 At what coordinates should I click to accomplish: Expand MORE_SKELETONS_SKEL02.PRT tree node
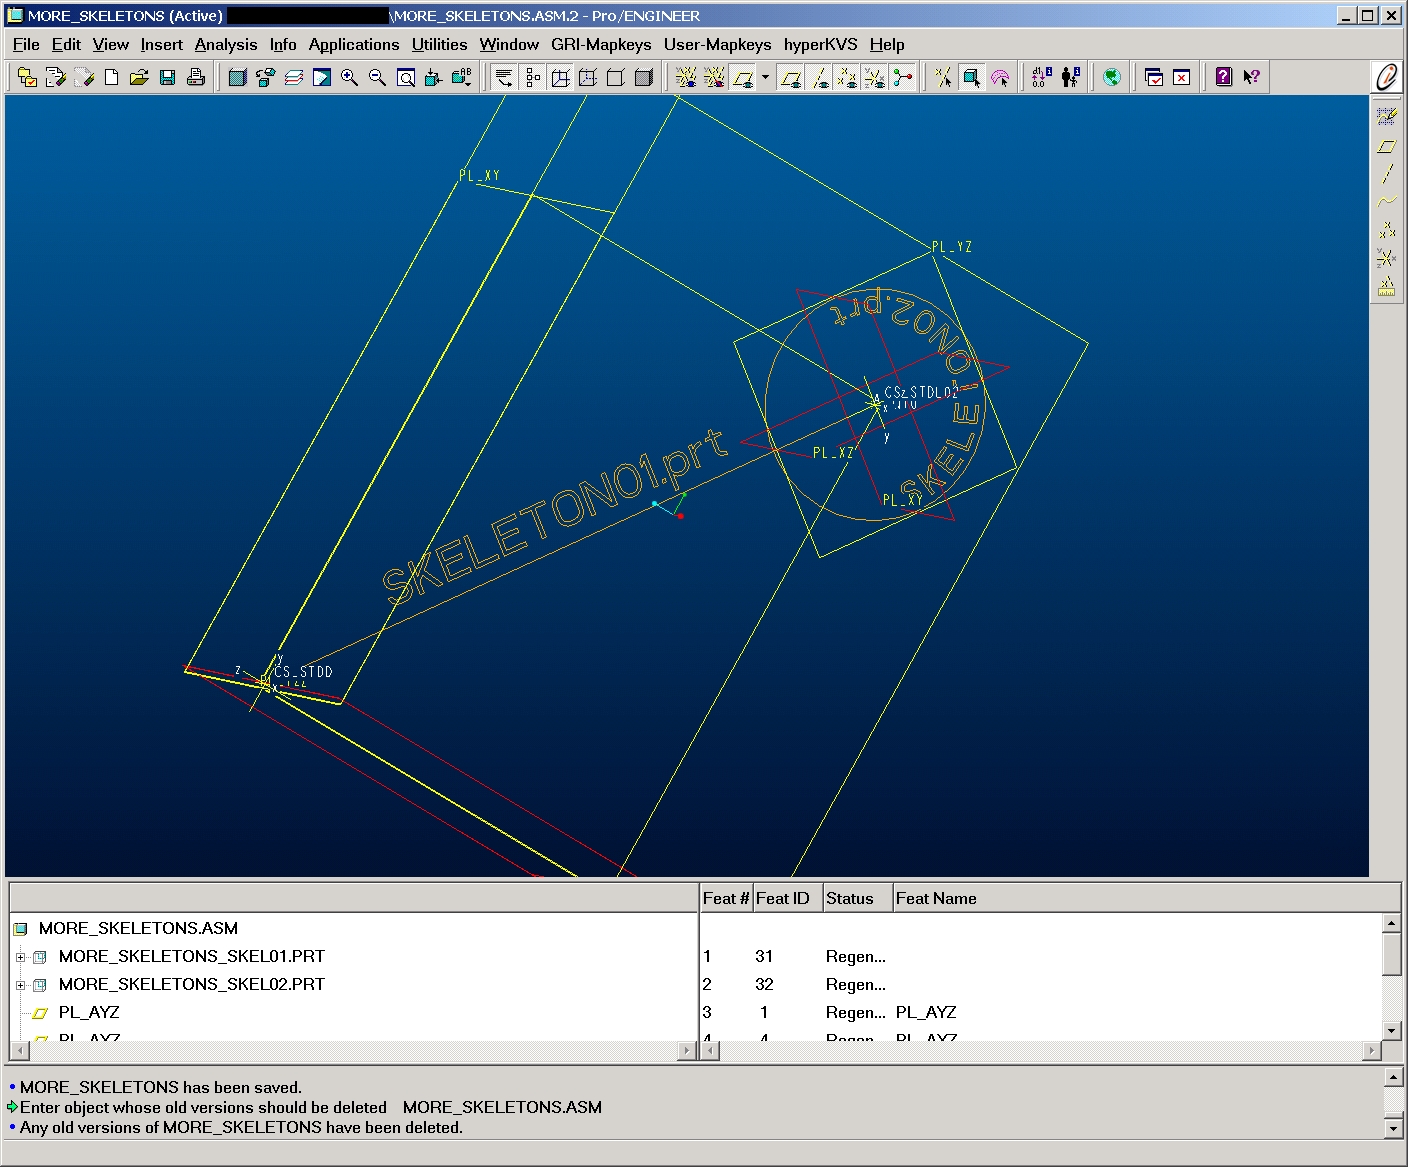pos(20,985)
